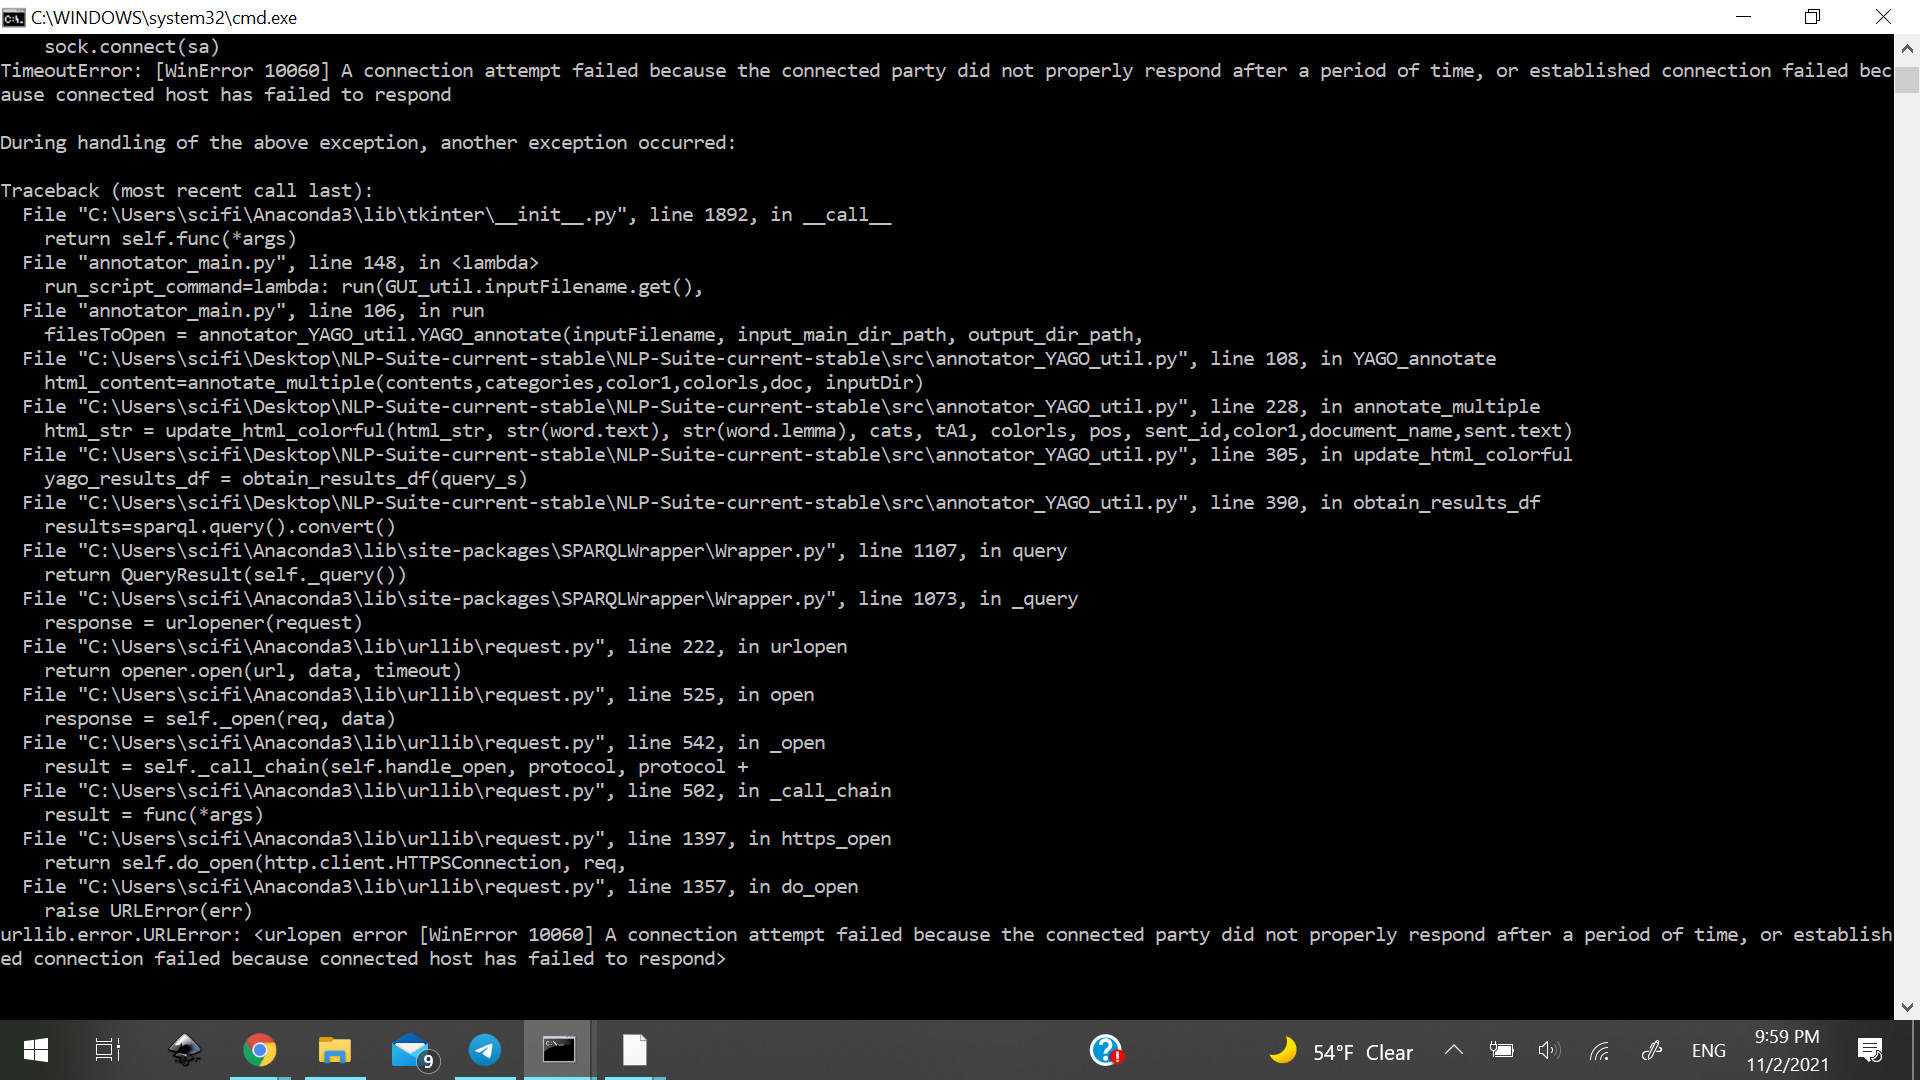The height and width of the screenshot is (1080, 1920).
Task: Launch Inkscape from the taskbar
Action: click(185, 1050)
